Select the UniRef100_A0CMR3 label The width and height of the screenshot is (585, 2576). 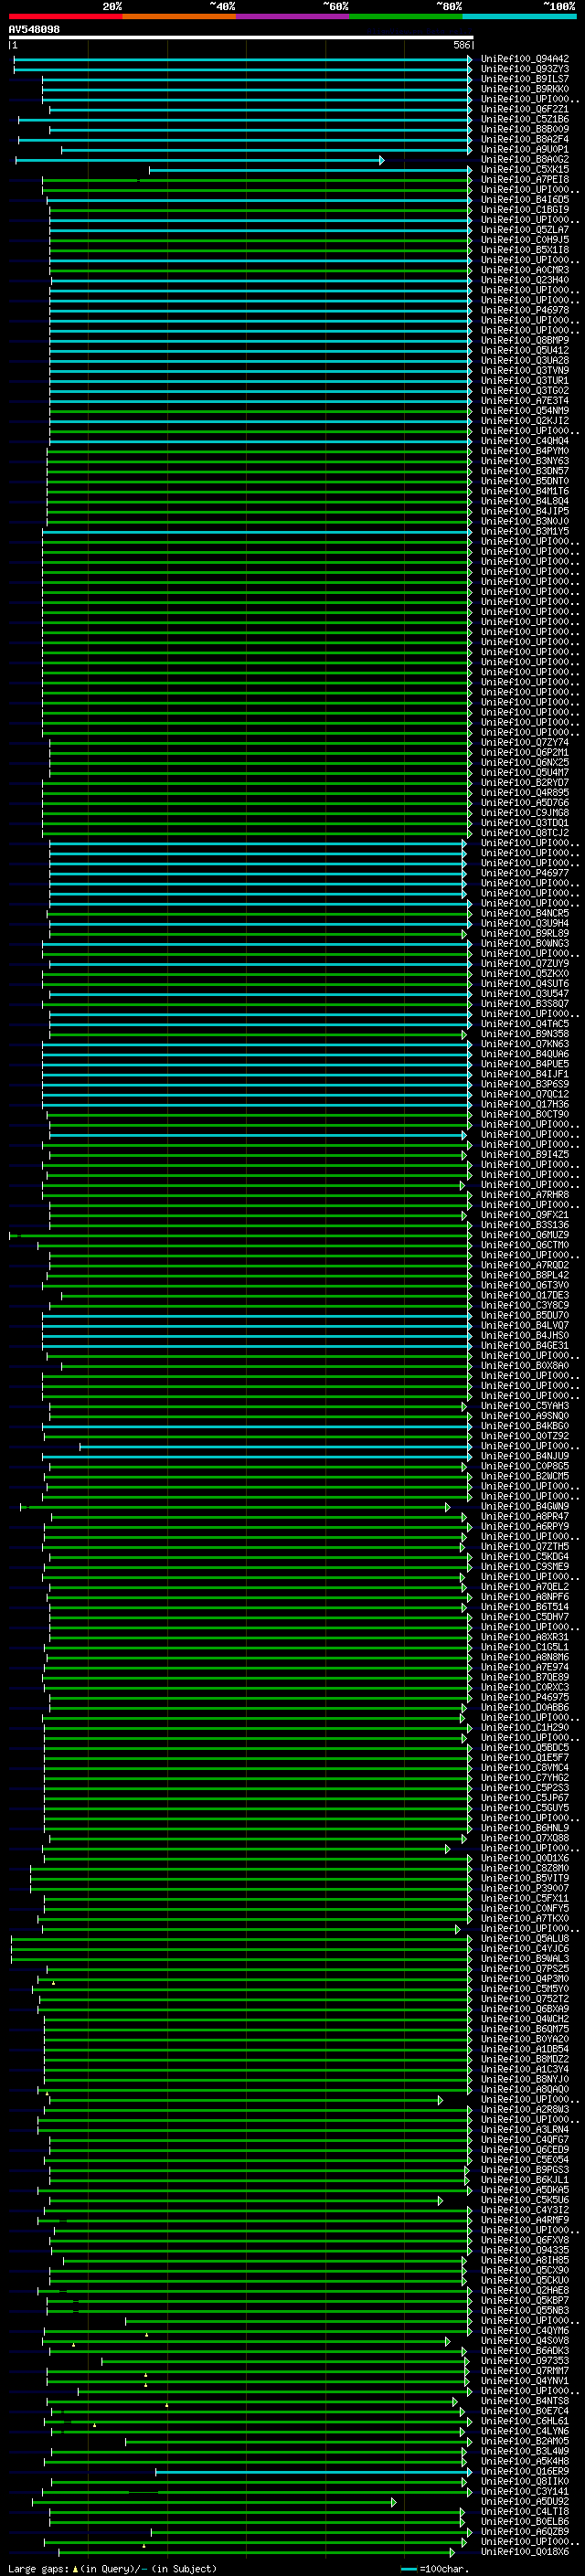point(524,270)
